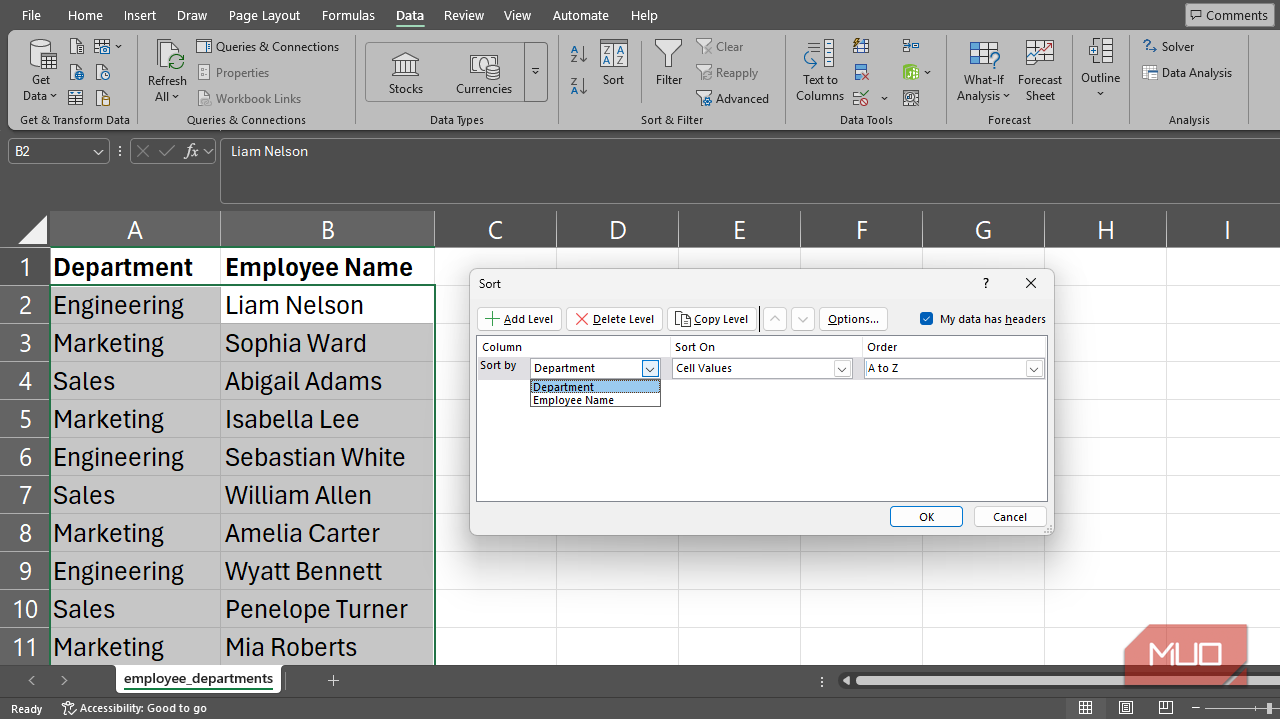Viewport: 1280px width, 720px height.
Task: Click Existing Connections icon
Action: click(x=103, y=98)
